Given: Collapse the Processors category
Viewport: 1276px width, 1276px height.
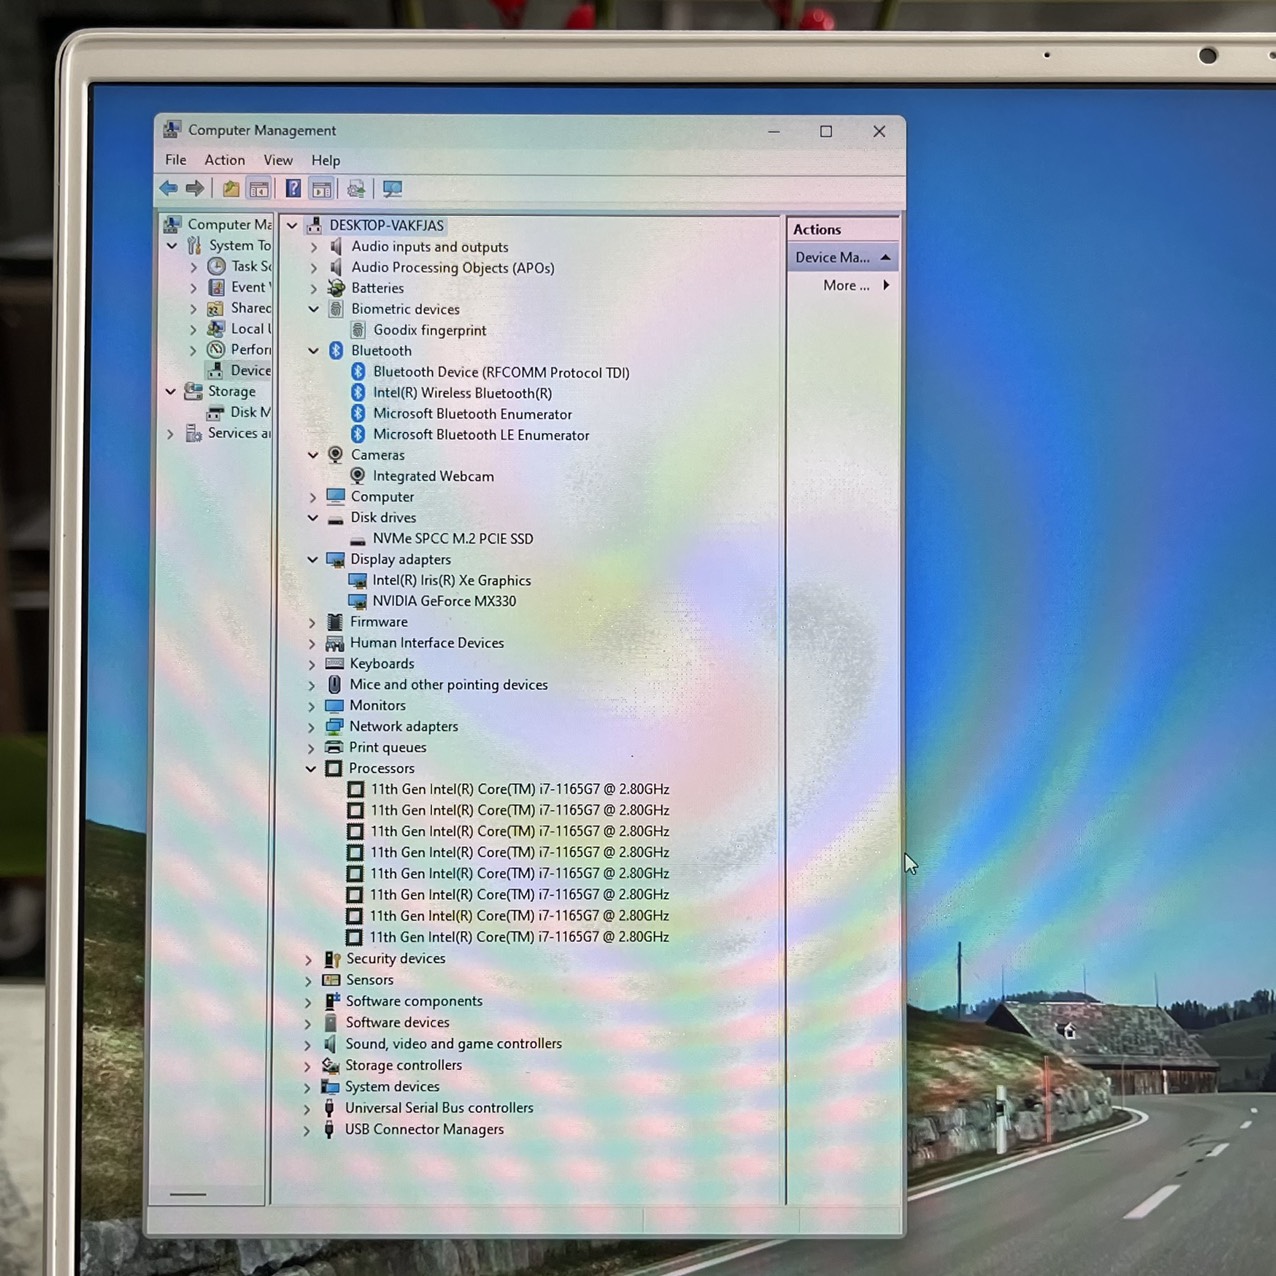Looking at the screenshot, I should (311, 769).
